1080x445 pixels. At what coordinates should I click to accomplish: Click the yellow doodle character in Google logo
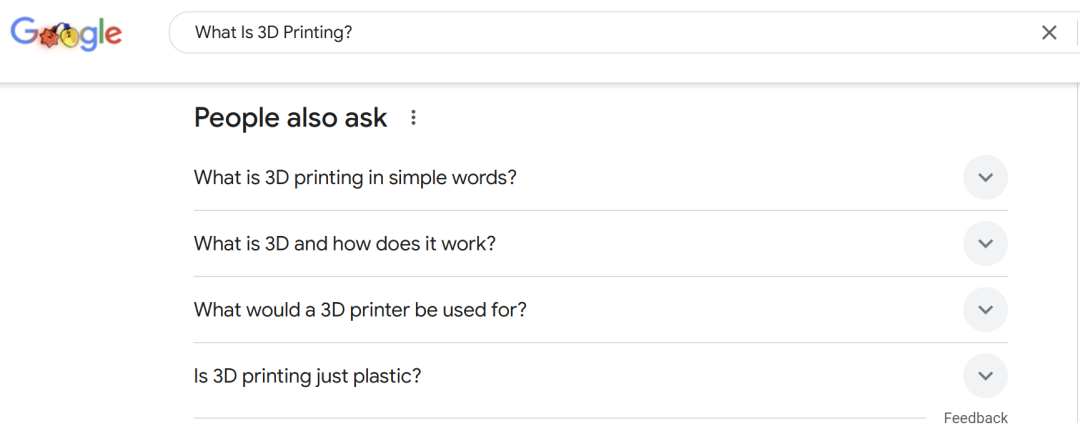click(x=70, y=36)
